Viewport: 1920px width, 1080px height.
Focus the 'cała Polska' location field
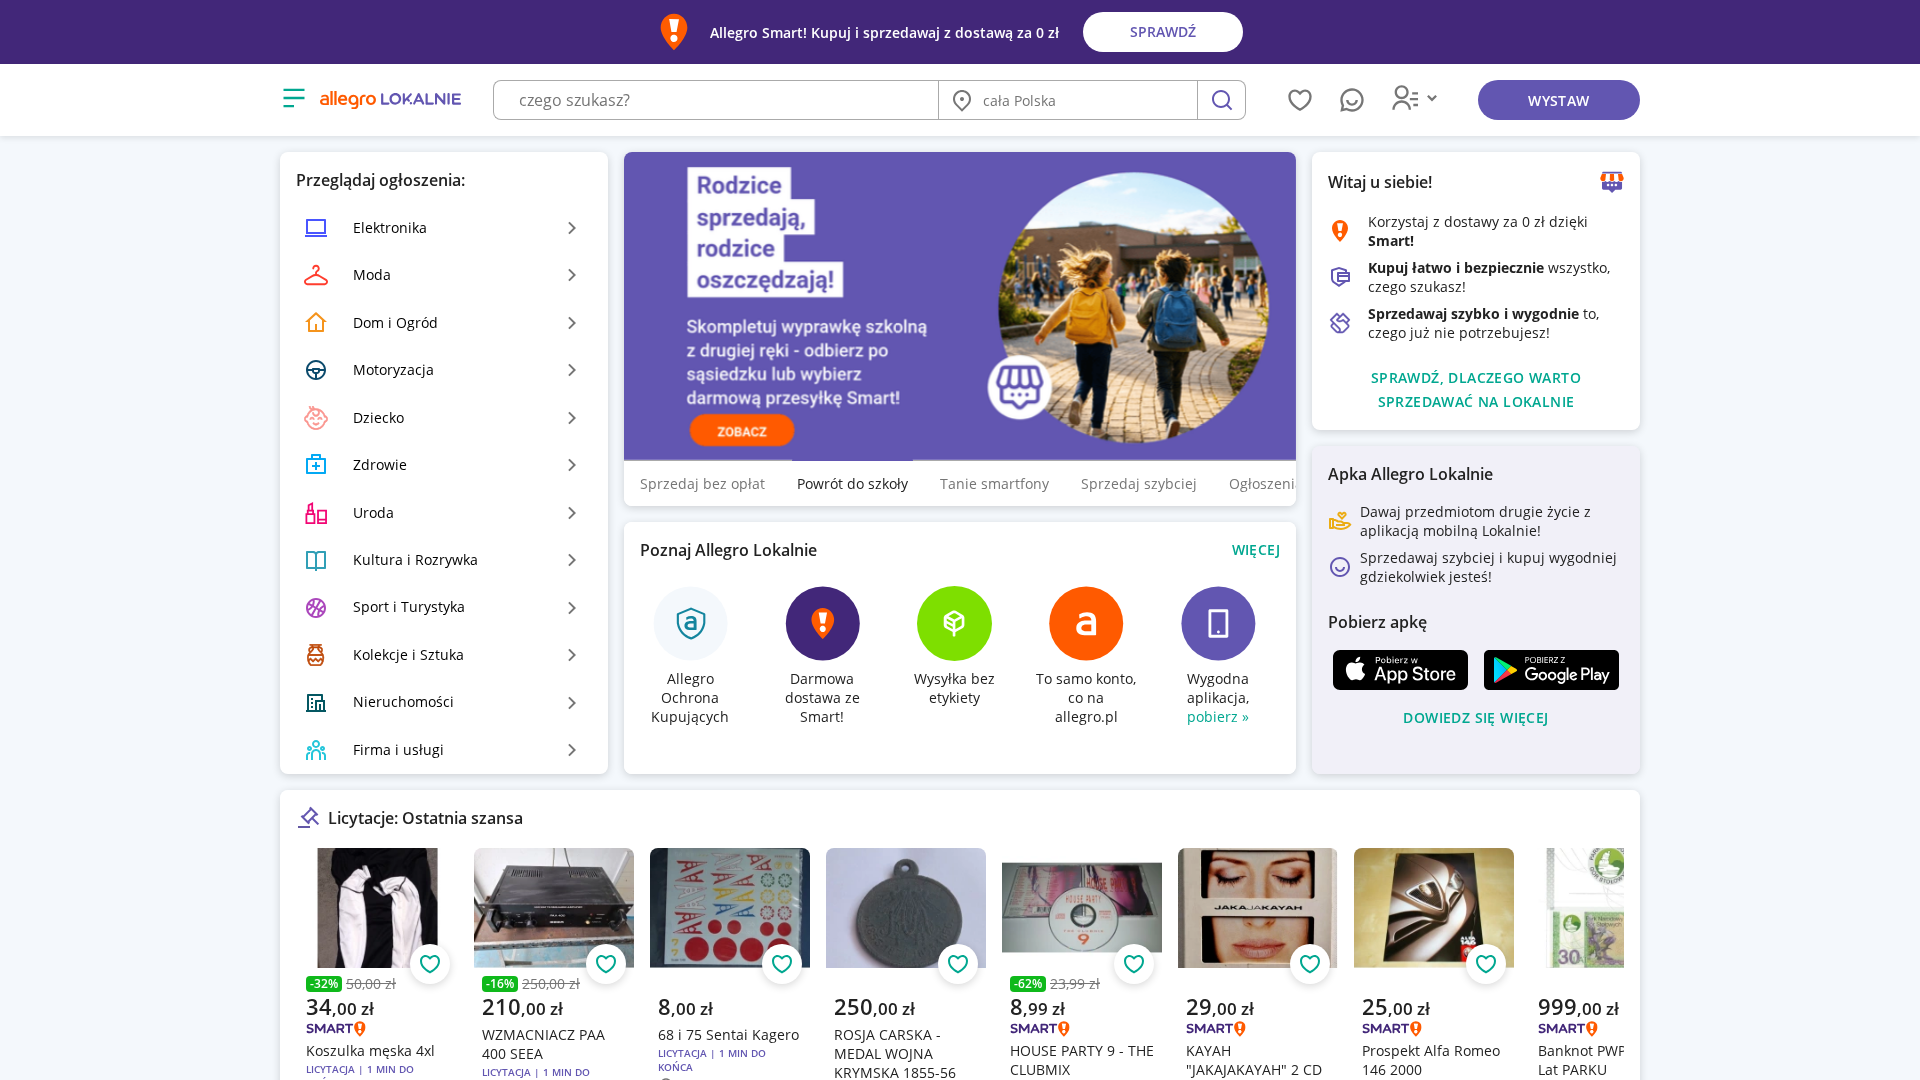point(1068,100)
